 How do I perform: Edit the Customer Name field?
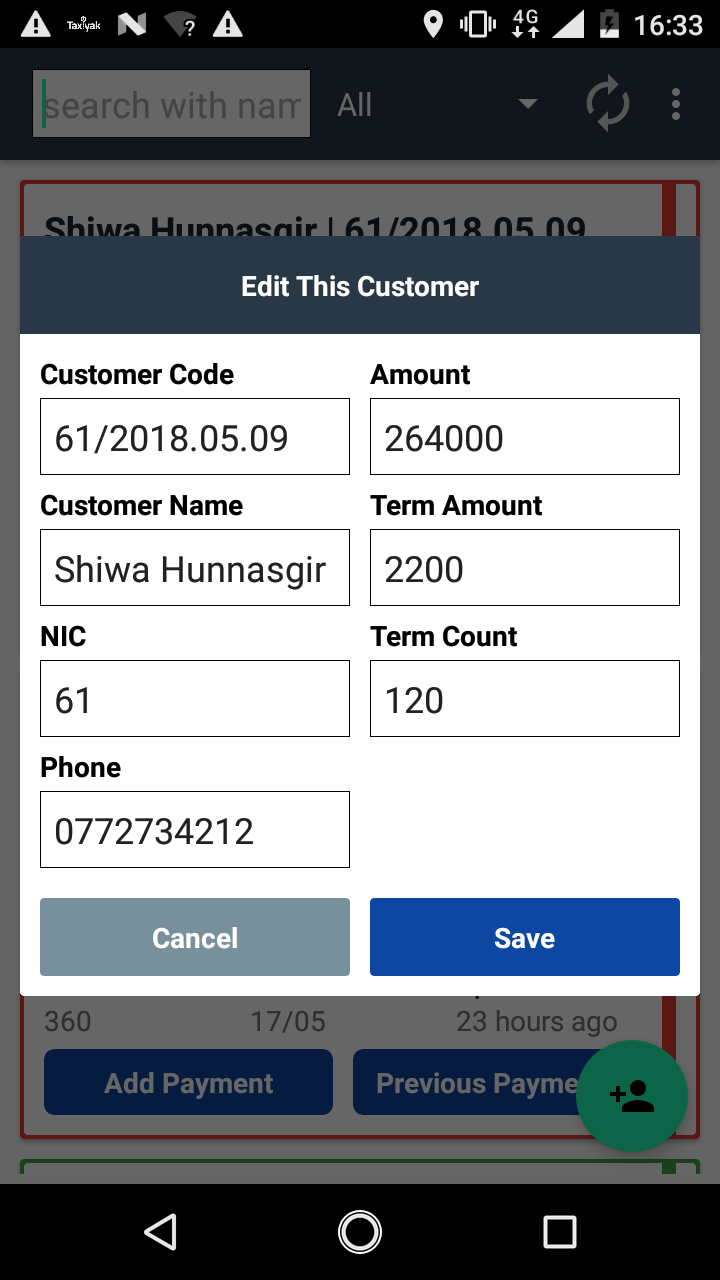[195, 568]
